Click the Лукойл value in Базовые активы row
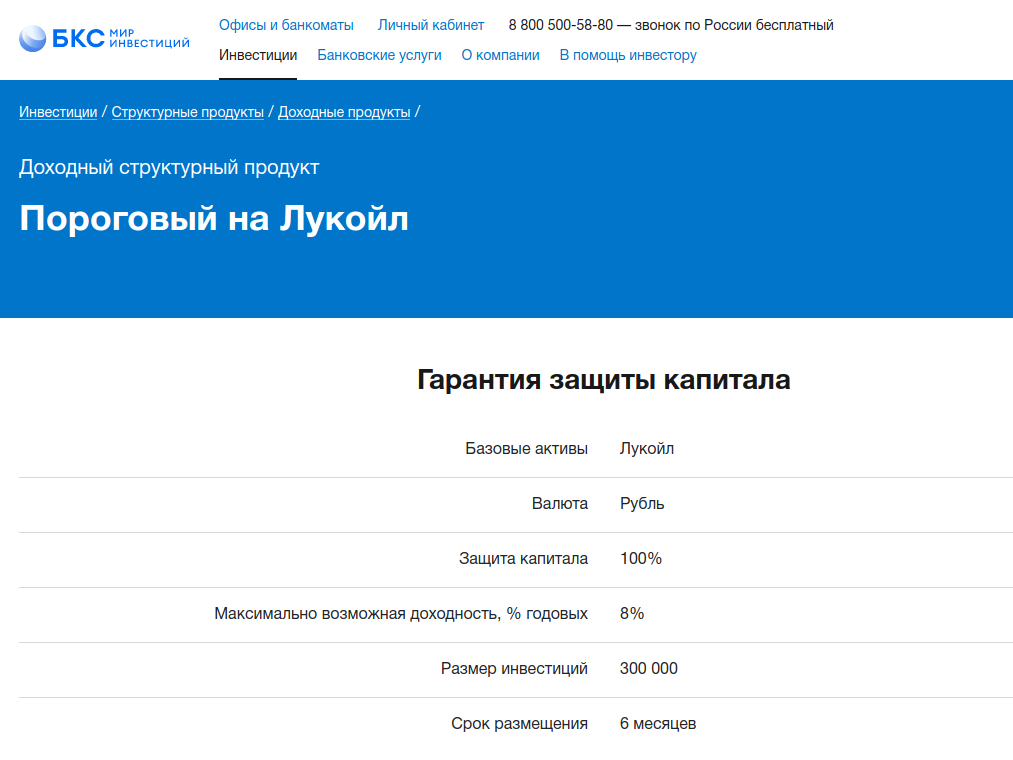 click(647, 448)
